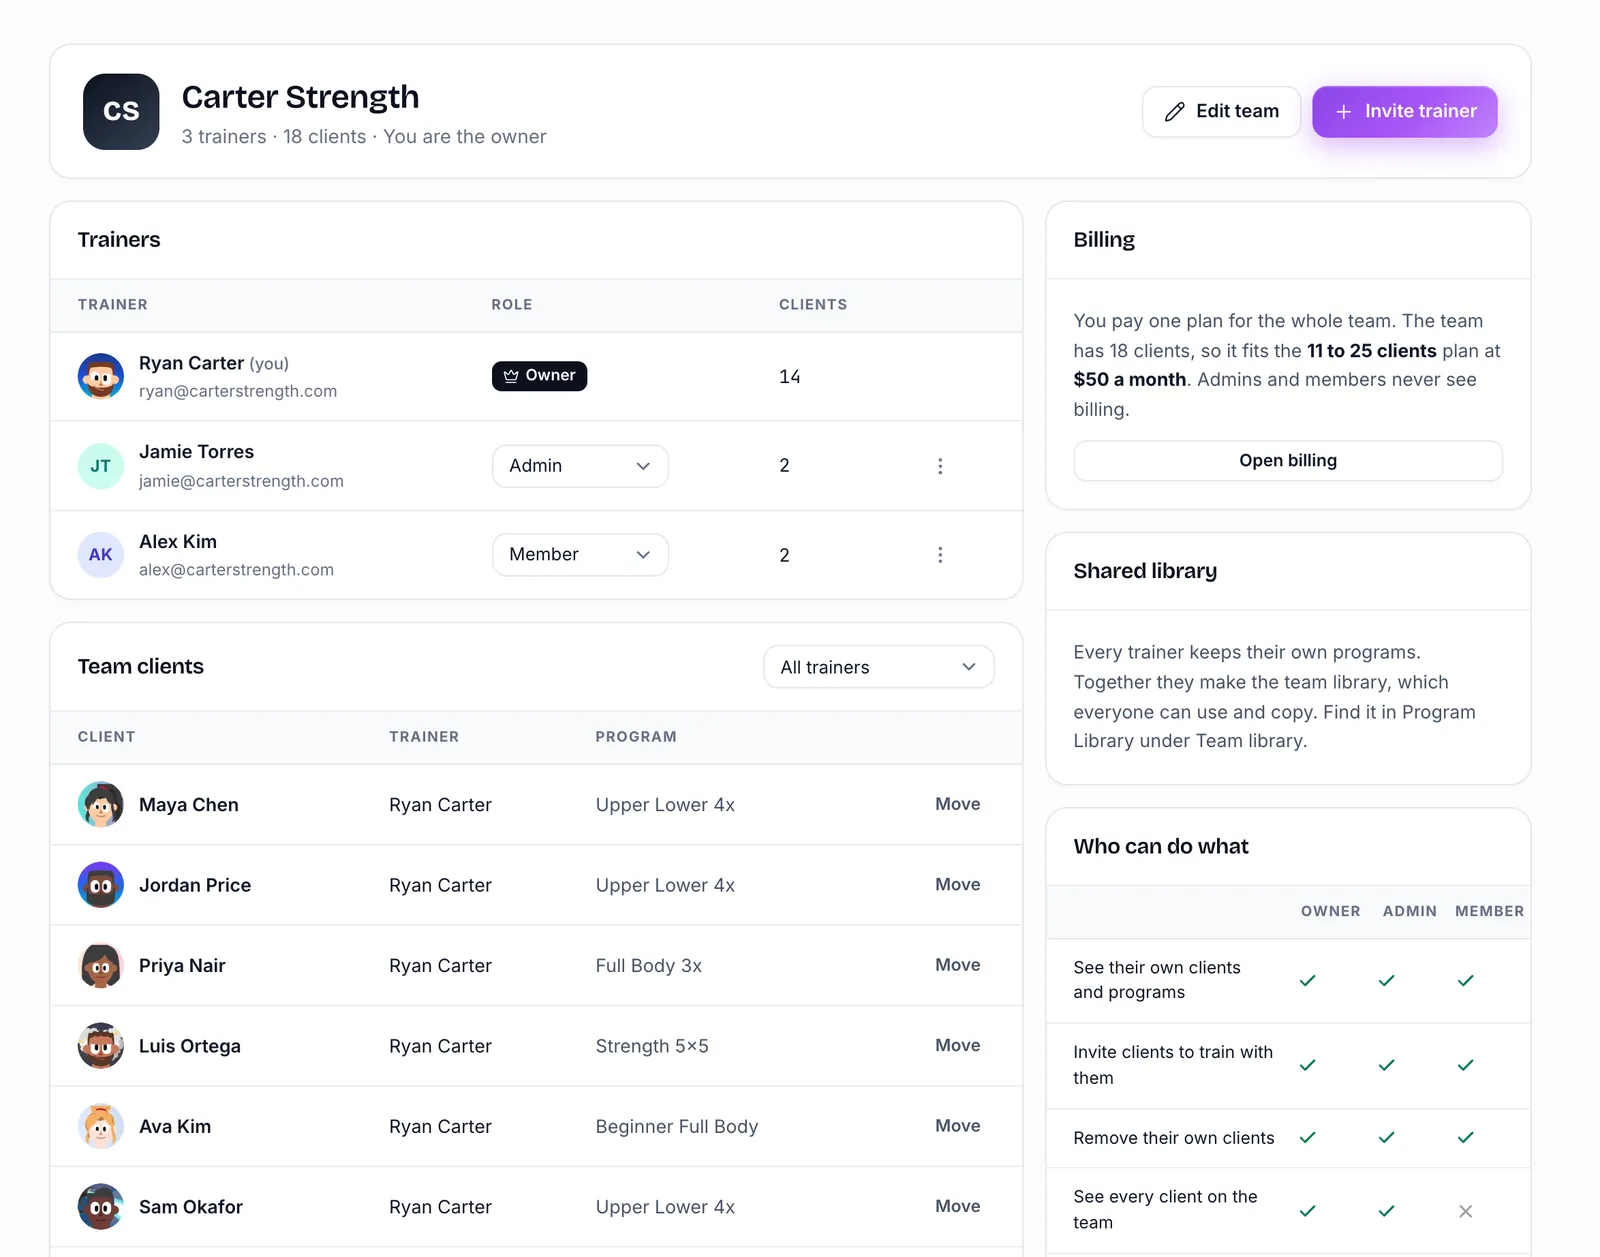
Task: Click Maya Chen's client avatar
Action: coord(101,805)
